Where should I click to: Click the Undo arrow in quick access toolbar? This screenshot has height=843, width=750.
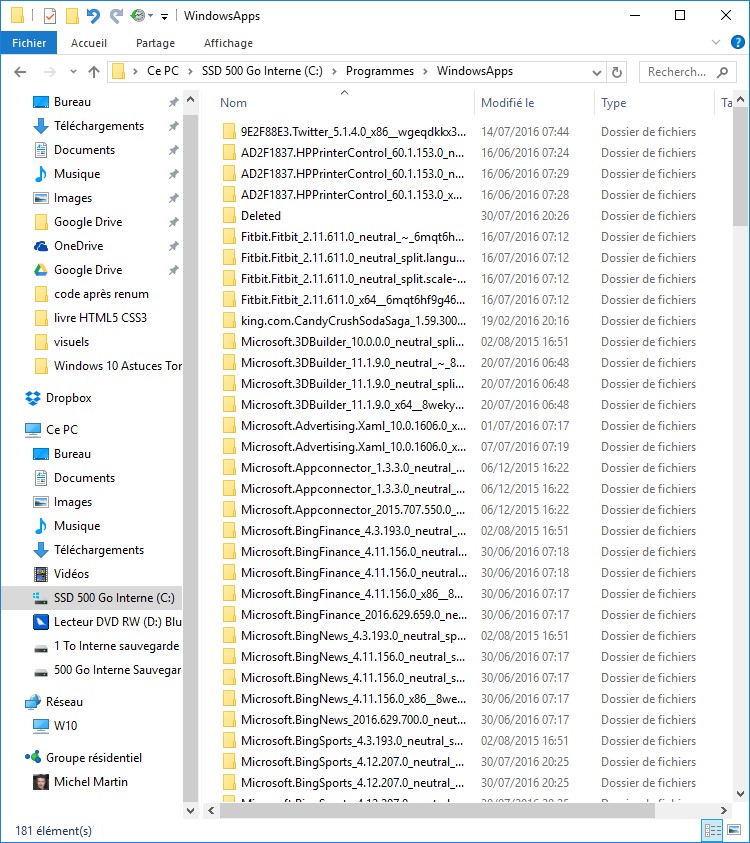(x=94, y=16)
